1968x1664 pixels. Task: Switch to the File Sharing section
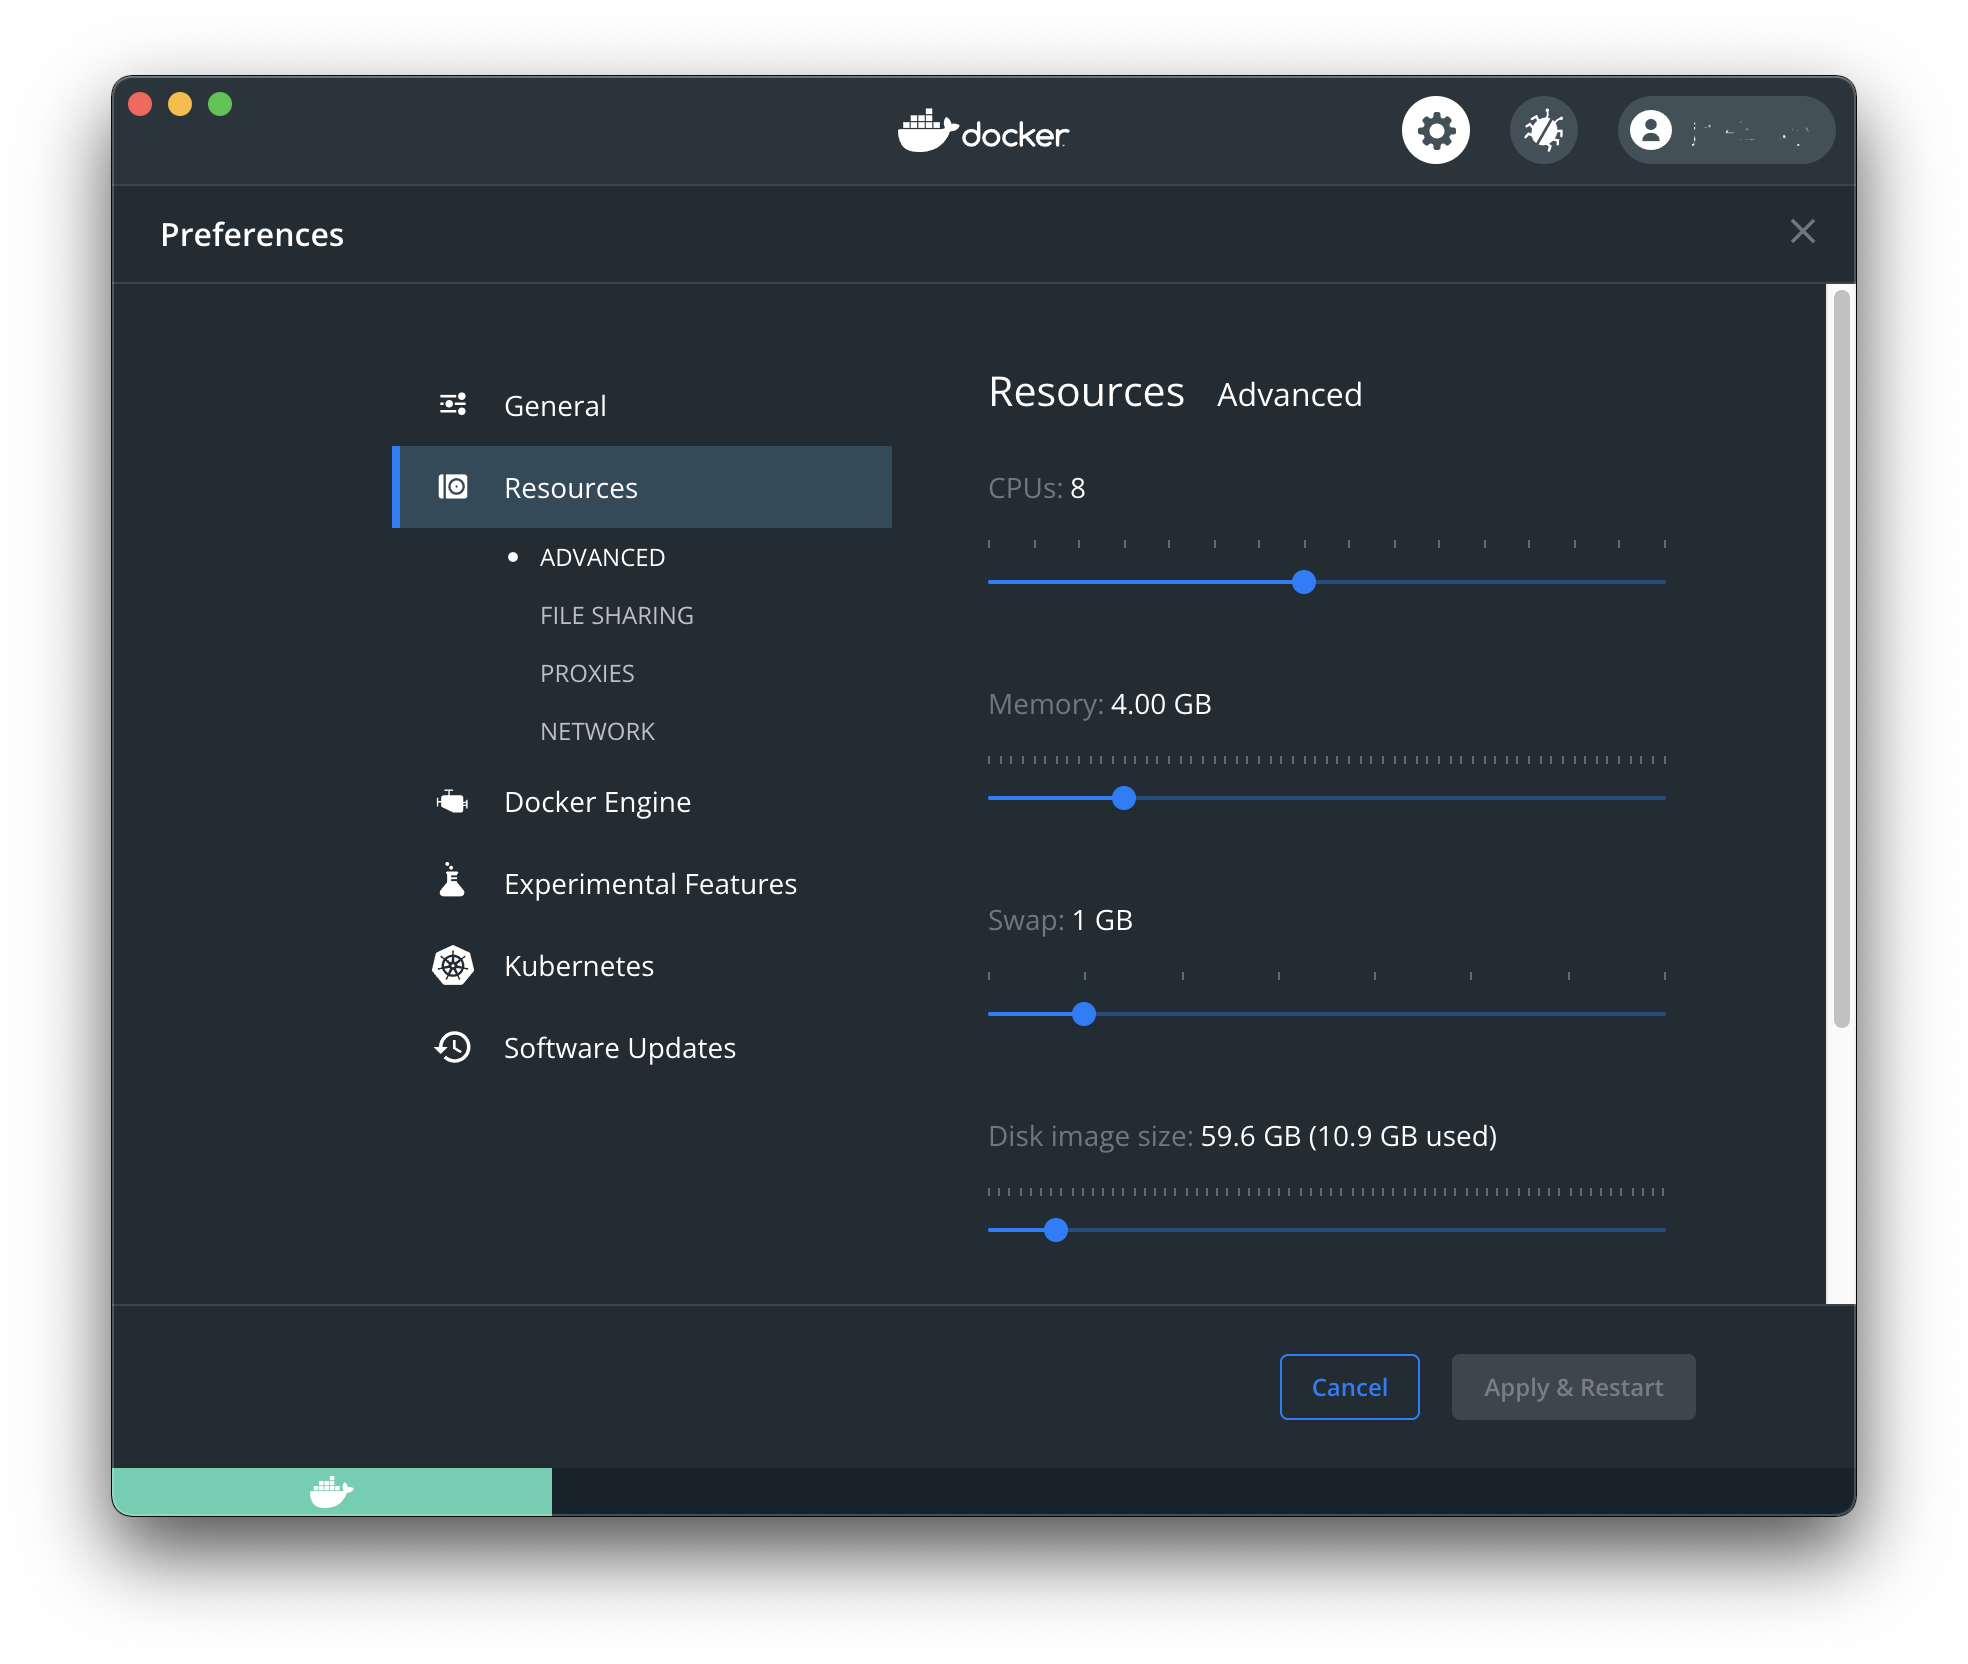pyautogui.click(x=616, y=615)
